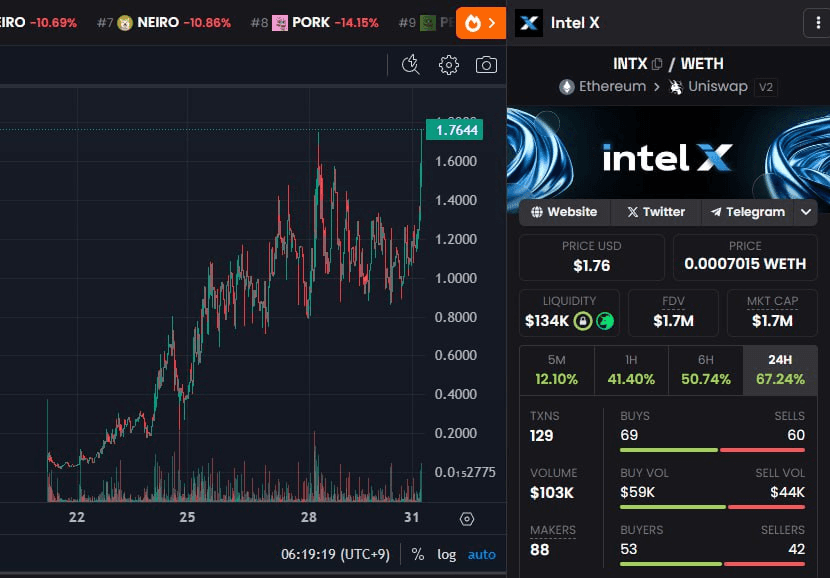830x578 pixels.
Task: Select the 1H stats tab
Action: click(x=631, y=369)
